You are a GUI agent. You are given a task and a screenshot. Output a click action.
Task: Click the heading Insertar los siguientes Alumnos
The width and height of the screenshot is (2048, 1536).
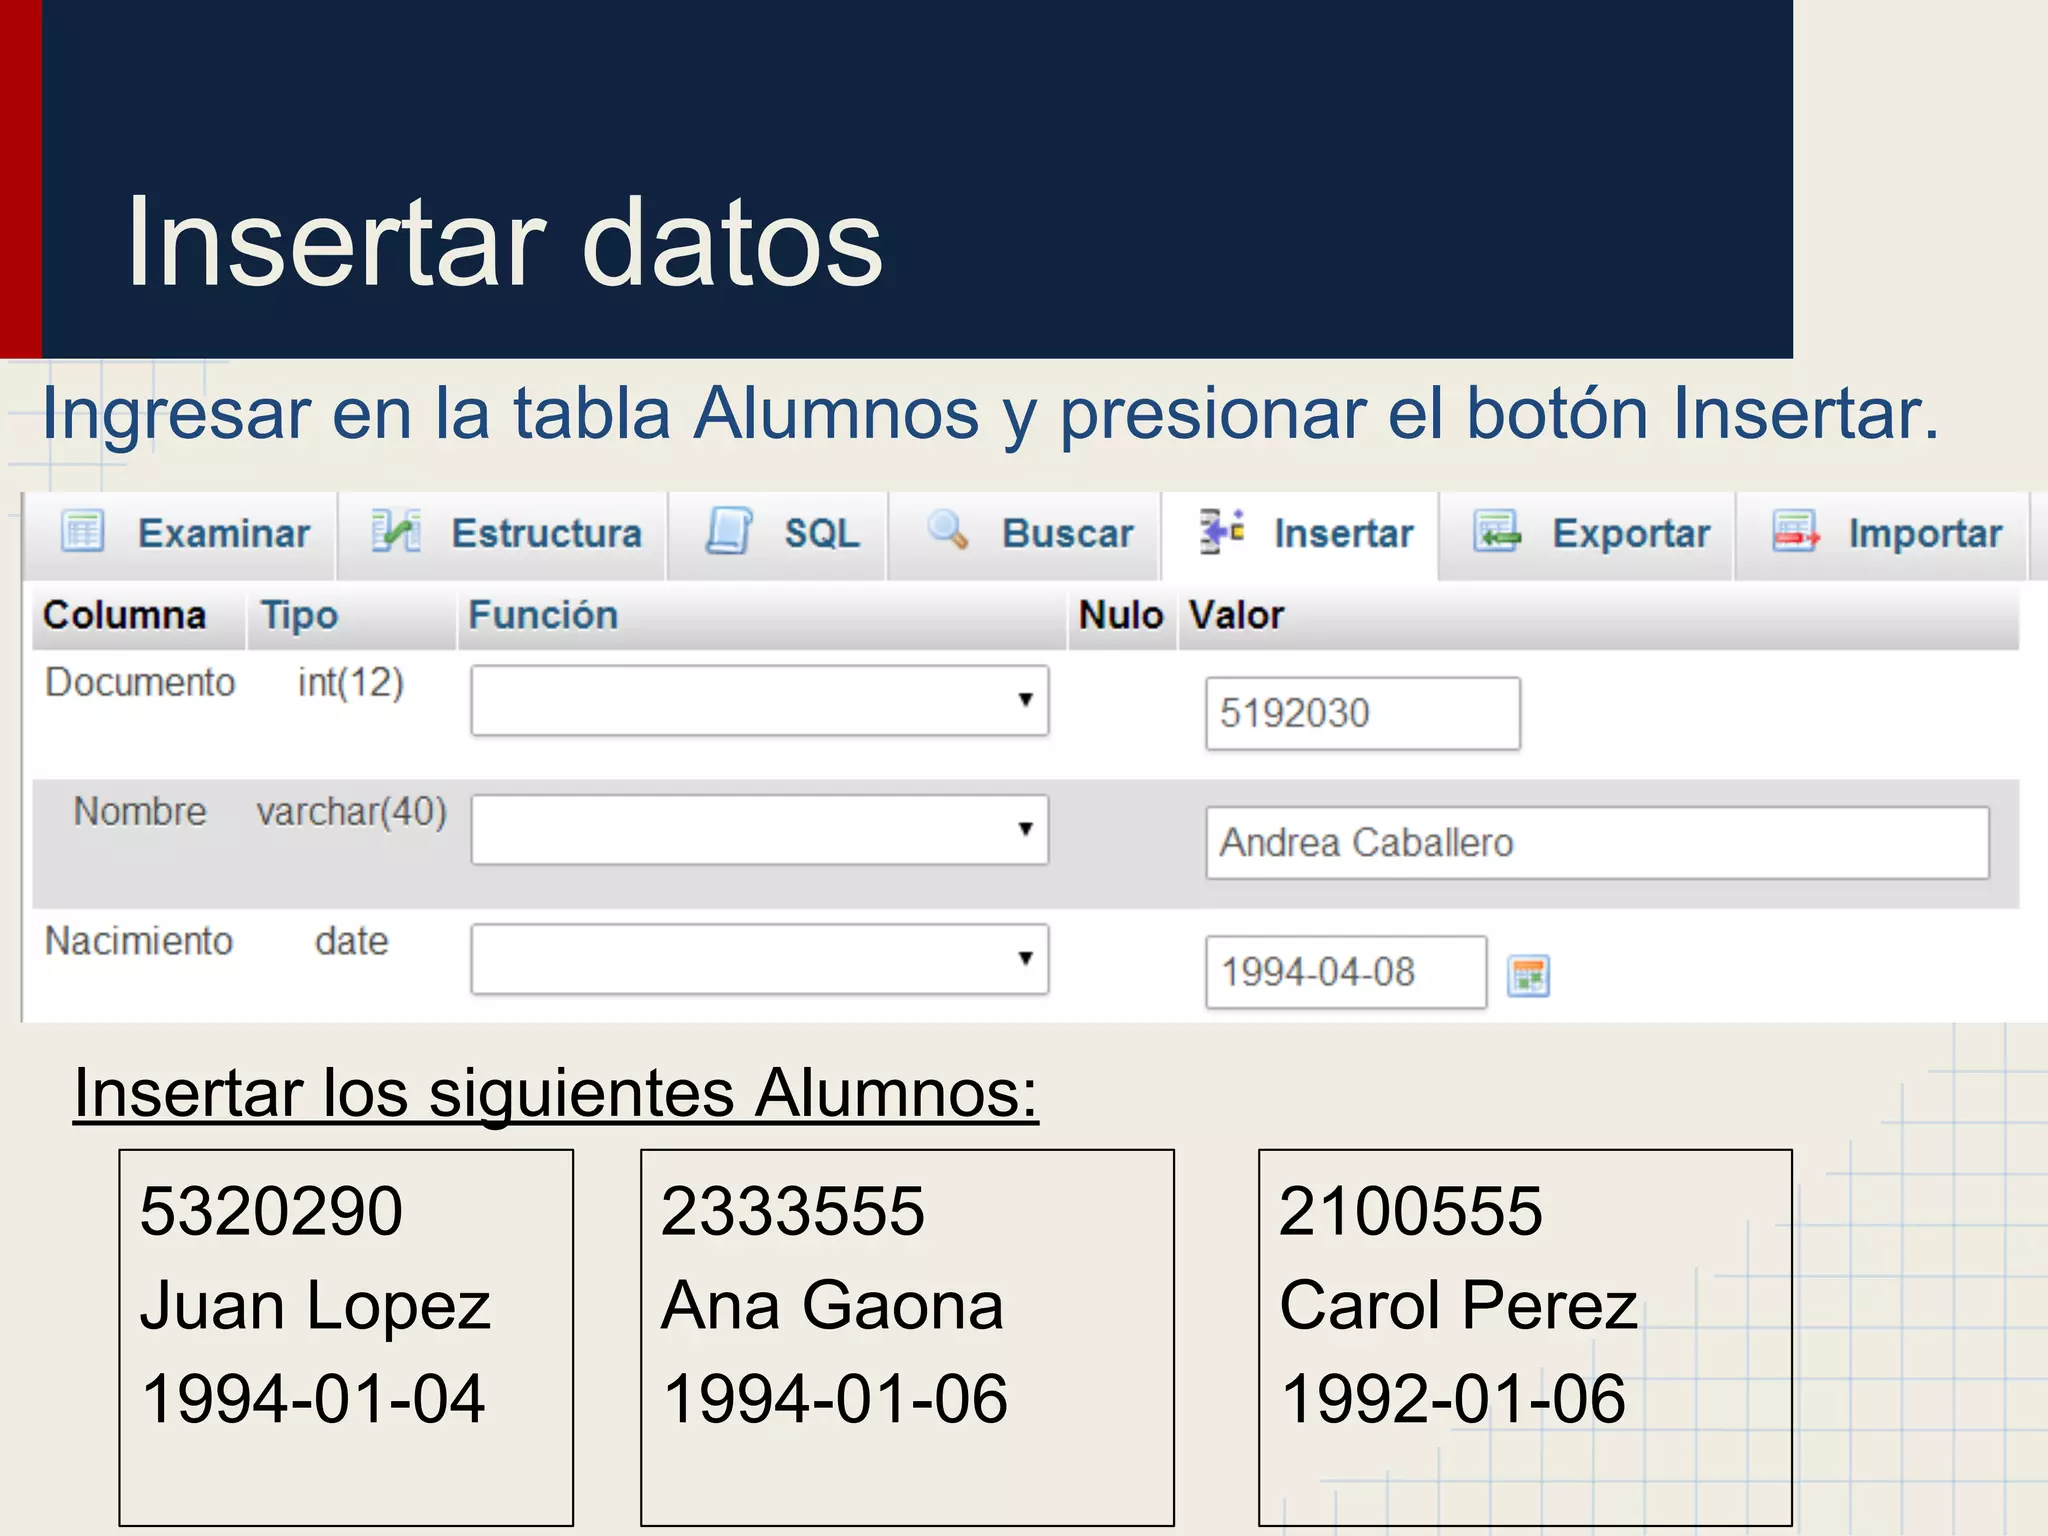[556, 1093]
